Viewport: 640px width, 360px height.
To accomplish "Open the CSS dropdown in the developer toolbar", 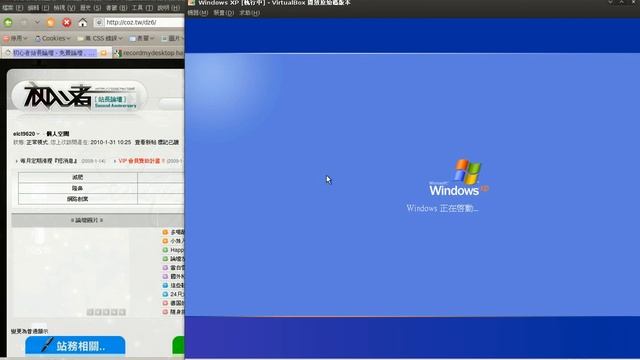I will coord(100,38).
